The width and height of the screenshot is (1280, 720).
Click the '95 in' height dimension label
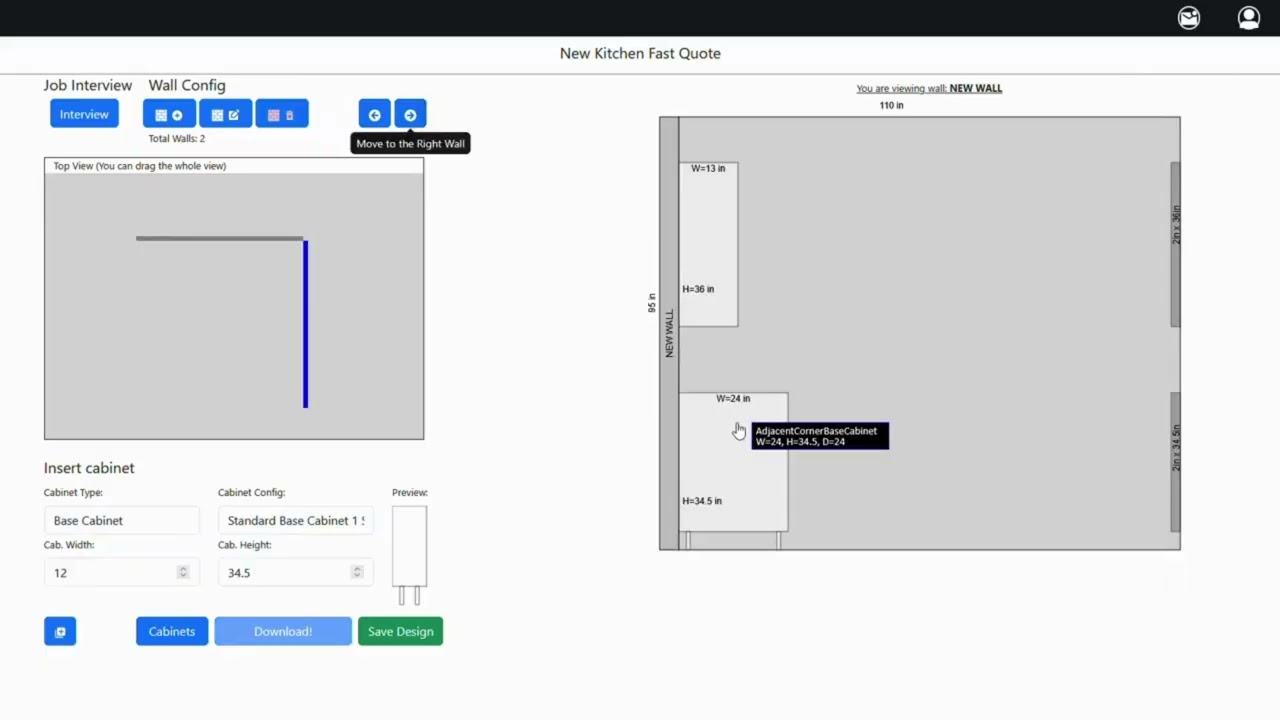pyautogui.click(x=652, y=303)
